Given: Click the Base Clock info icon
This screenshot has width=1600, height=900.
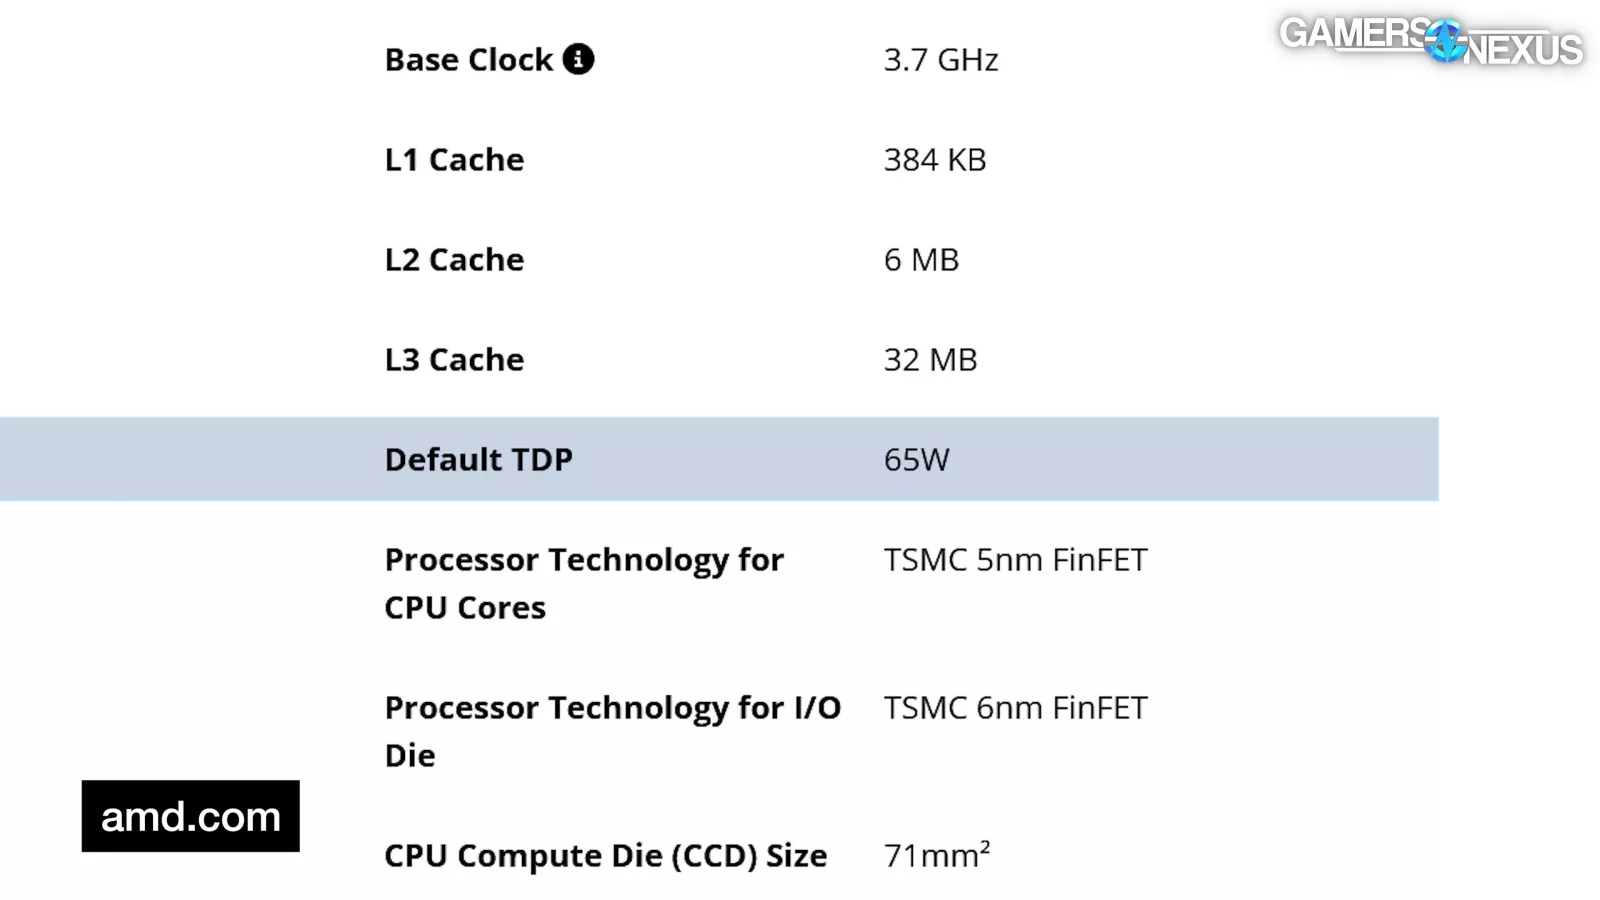Looking at the screenshot, I should [x=578, y=59].
